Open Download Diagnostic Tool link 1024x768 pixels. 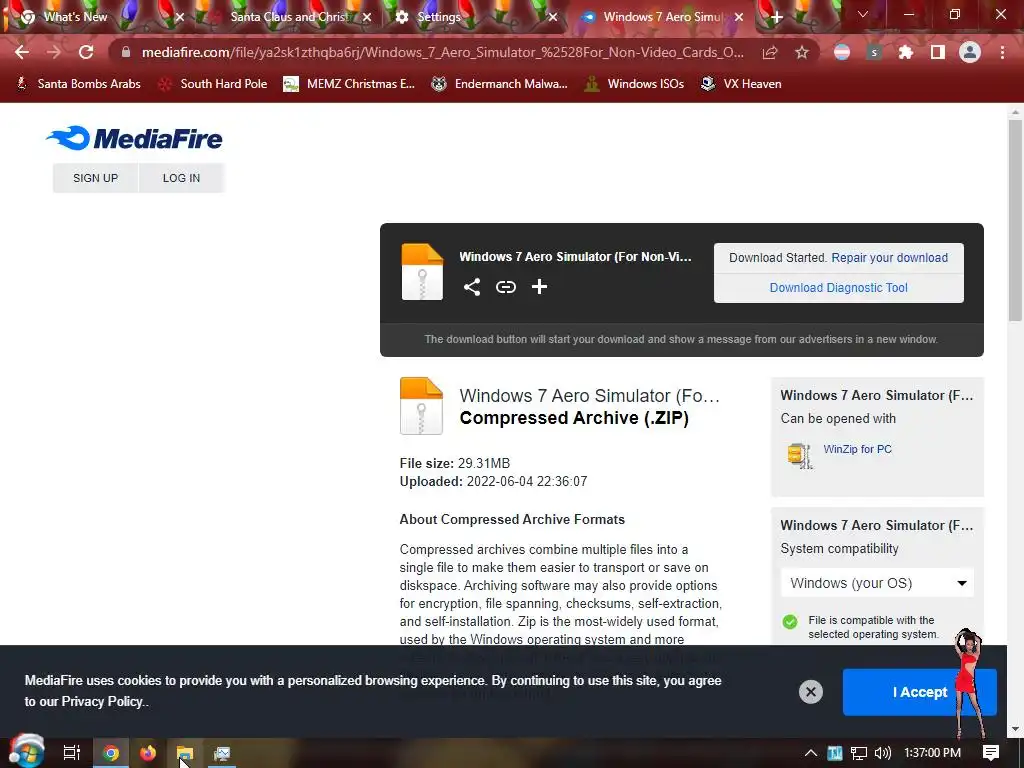(839, 287)
